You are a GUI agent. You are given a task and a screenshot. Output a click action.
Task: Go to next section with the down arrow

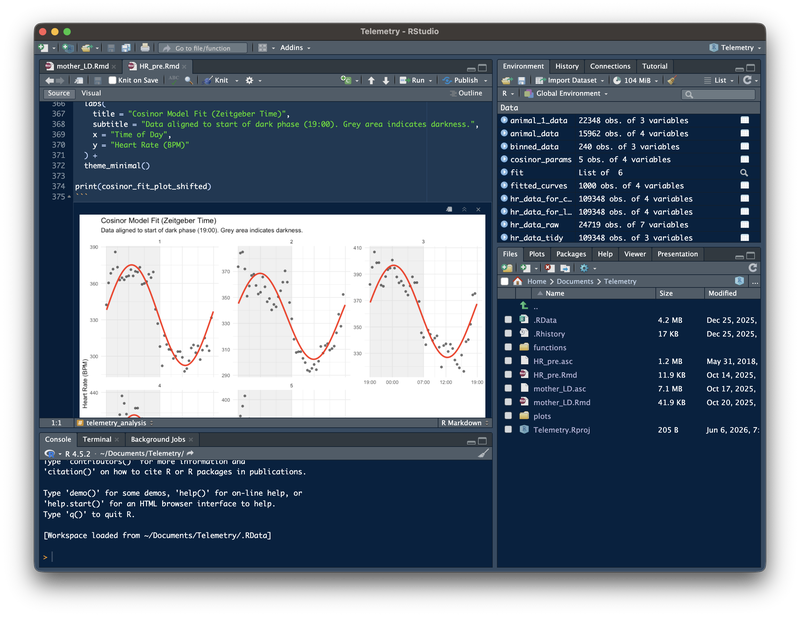coord(386,80)
